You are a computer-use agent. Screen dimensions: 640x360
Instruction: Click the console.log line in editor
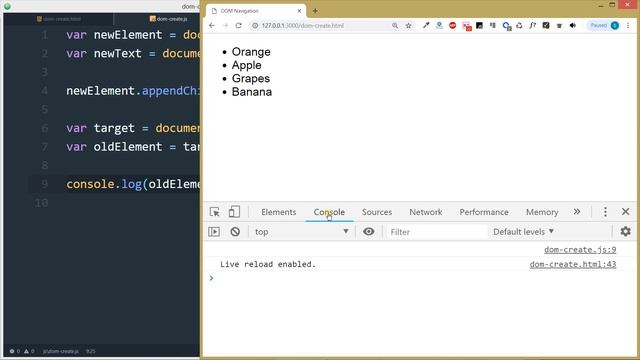pos(133,184)
